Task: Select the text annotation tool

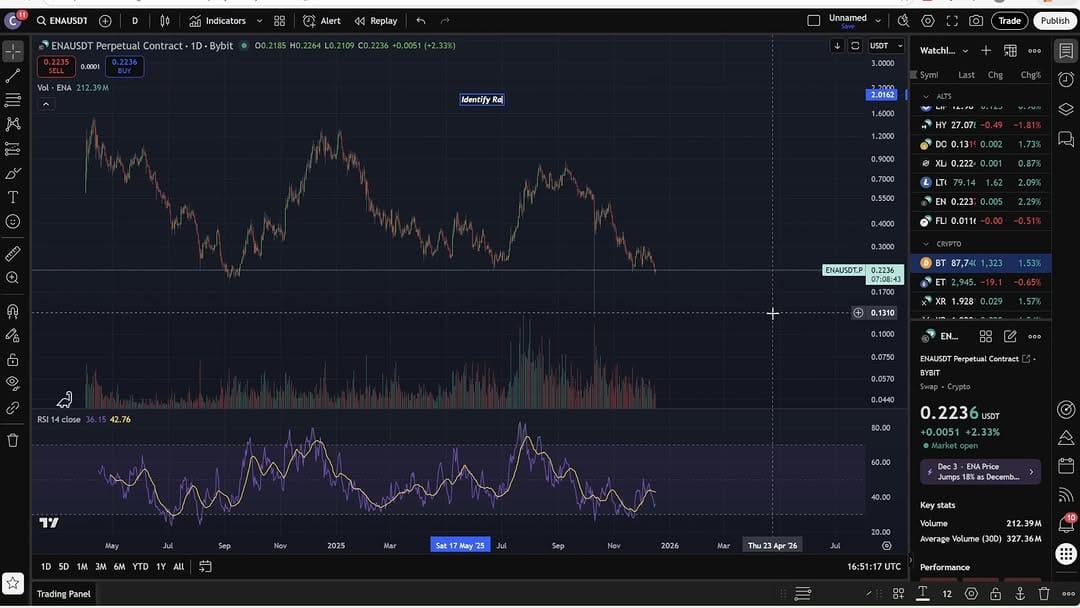Action: click(12, 197)
